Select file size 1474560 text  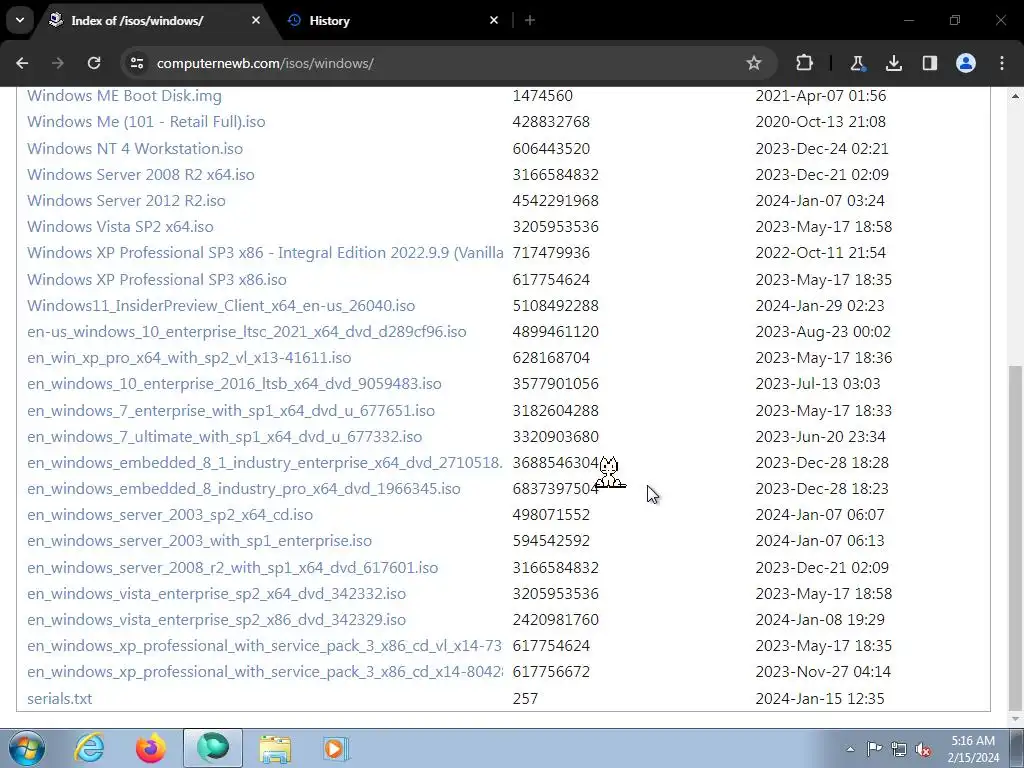pyautogui.click(x=543, y=96)
